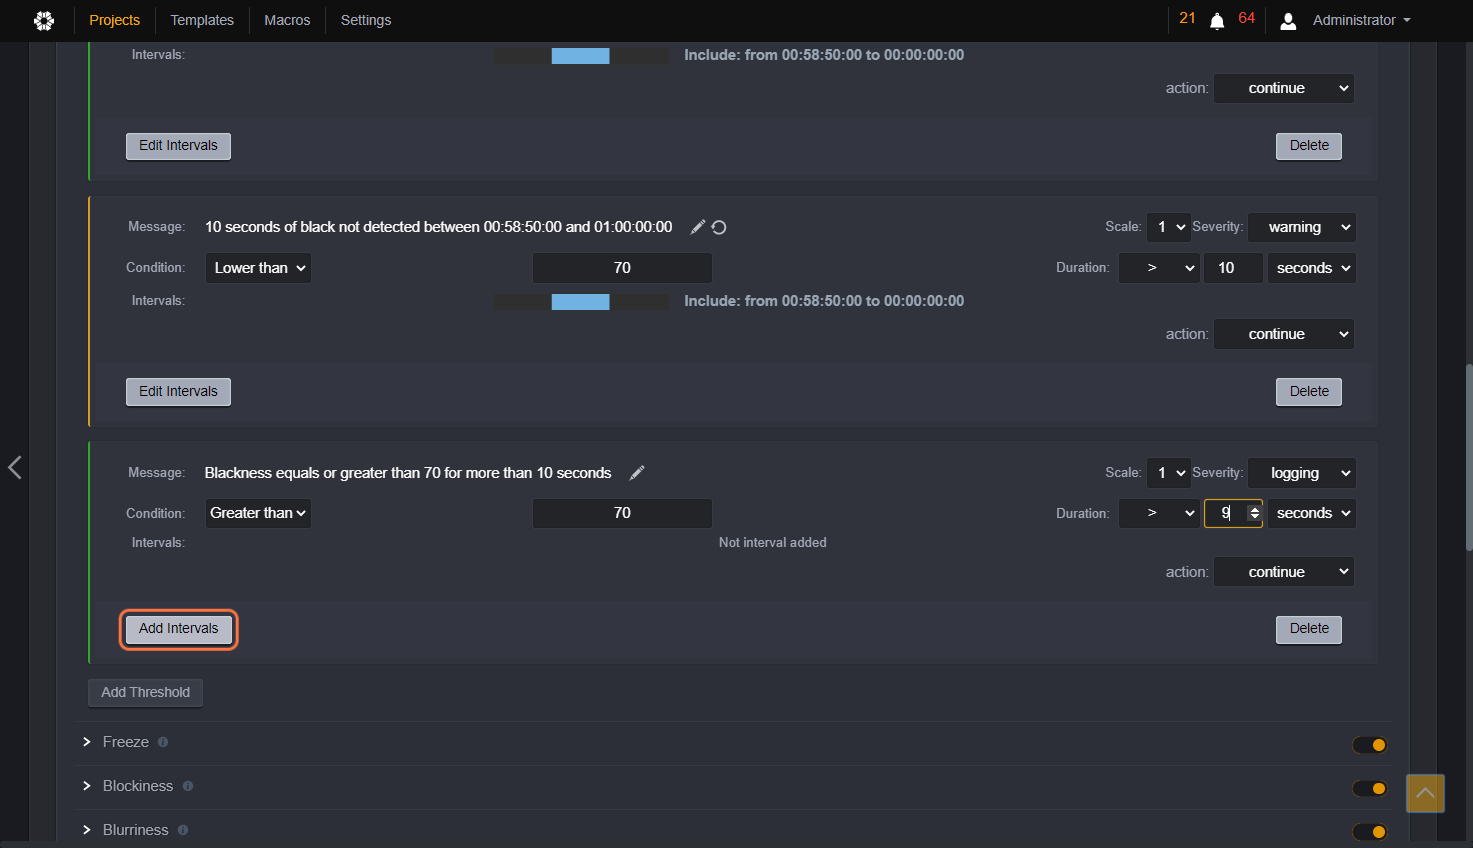The image size is (1473, 848).
Task: Open the Templates menu
Action: coord(202,20)
